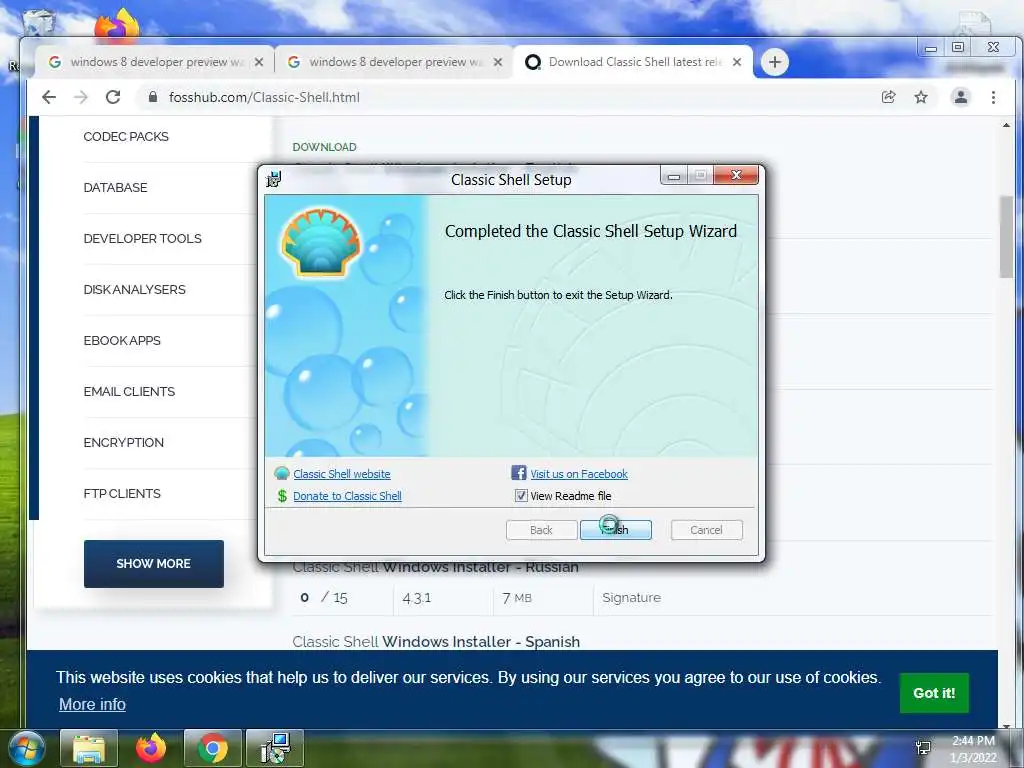Open a new browser tab
Viewport: 1024px width, 768px height.
pos(775,62)
